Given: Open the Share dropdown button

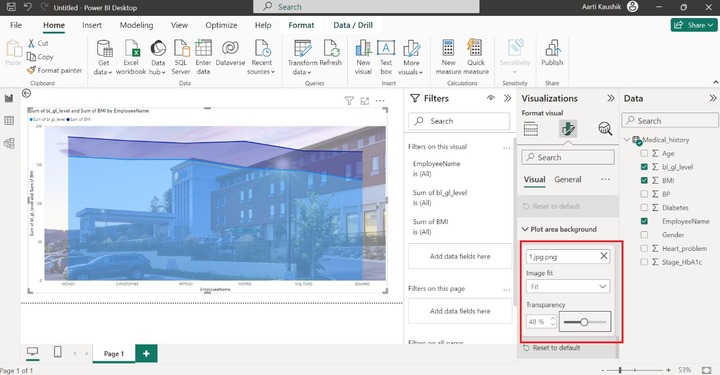Looking at the screenshot, I should coord(694,25).
